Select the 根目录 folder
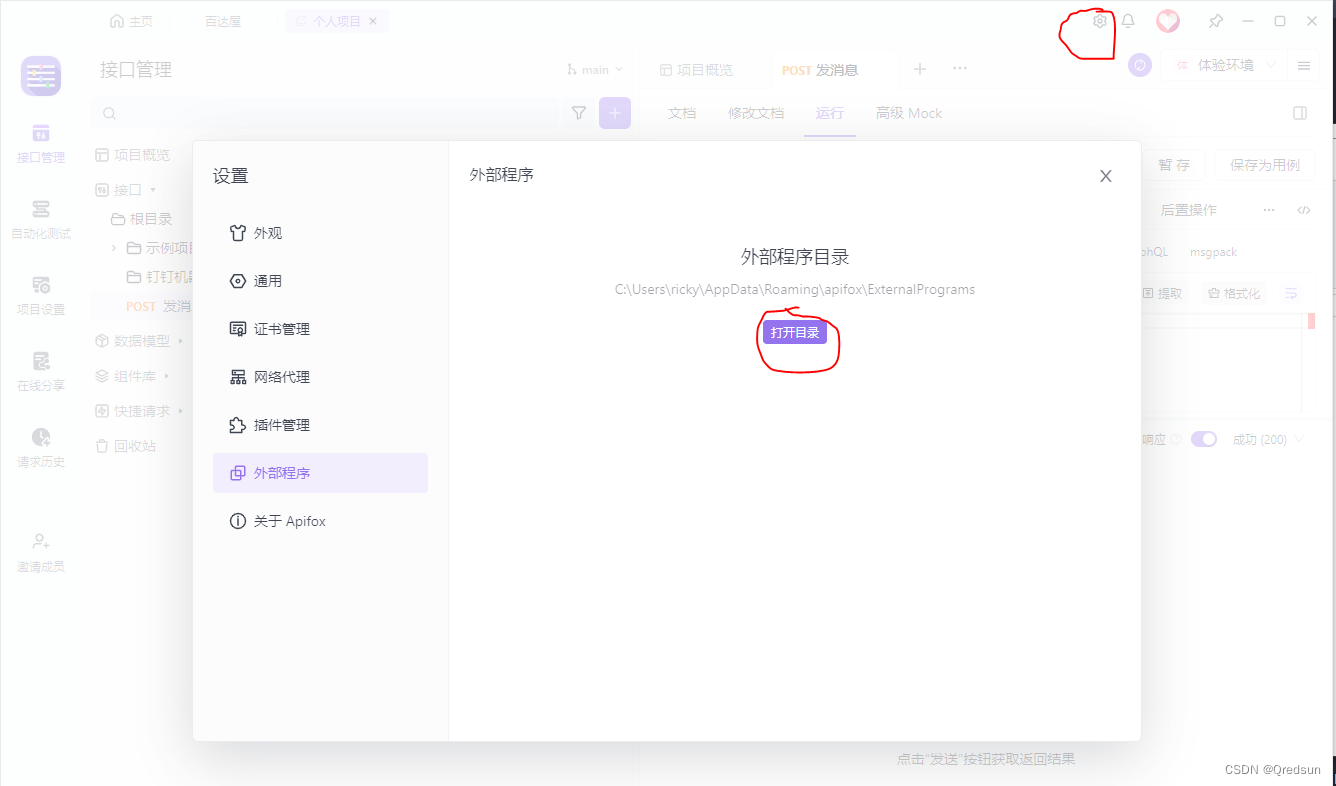1336x786 pixels. [x=142, y=219]
